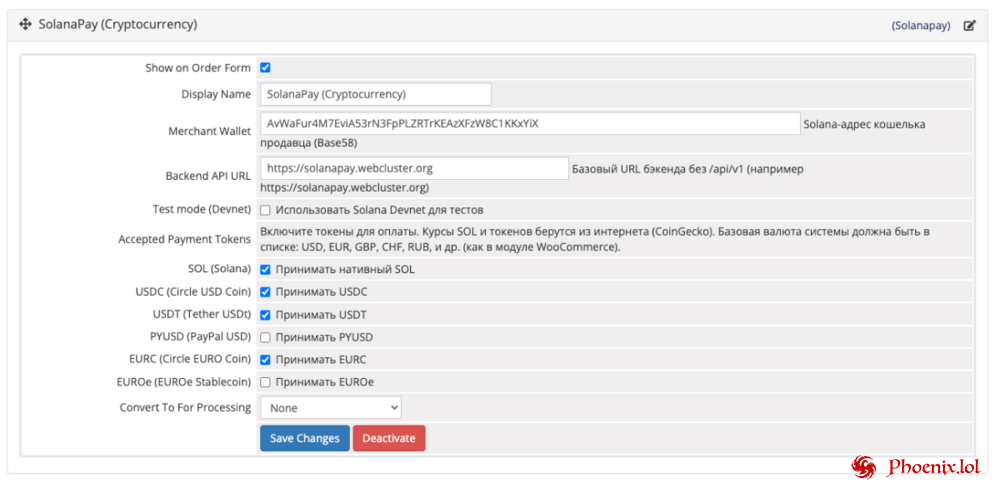Click the Deactivate button
Screen dimensions: 1000x483
point(389,438)
